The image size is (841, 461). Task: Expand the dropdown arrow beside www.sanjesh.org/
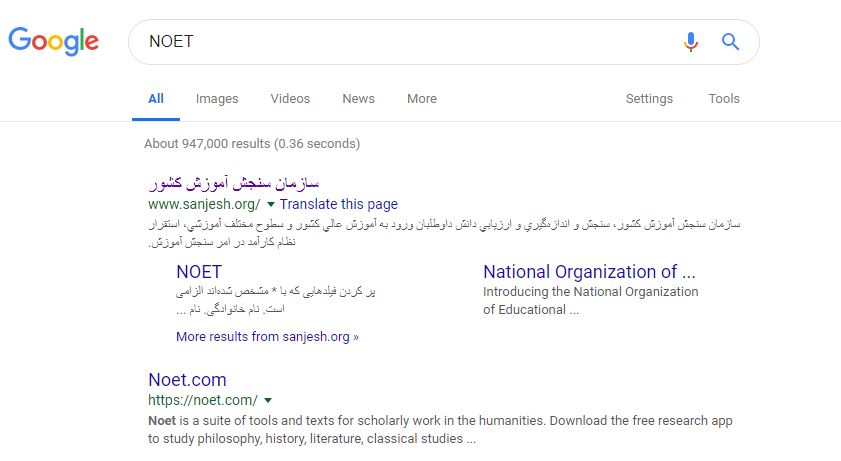pos(271,204)
